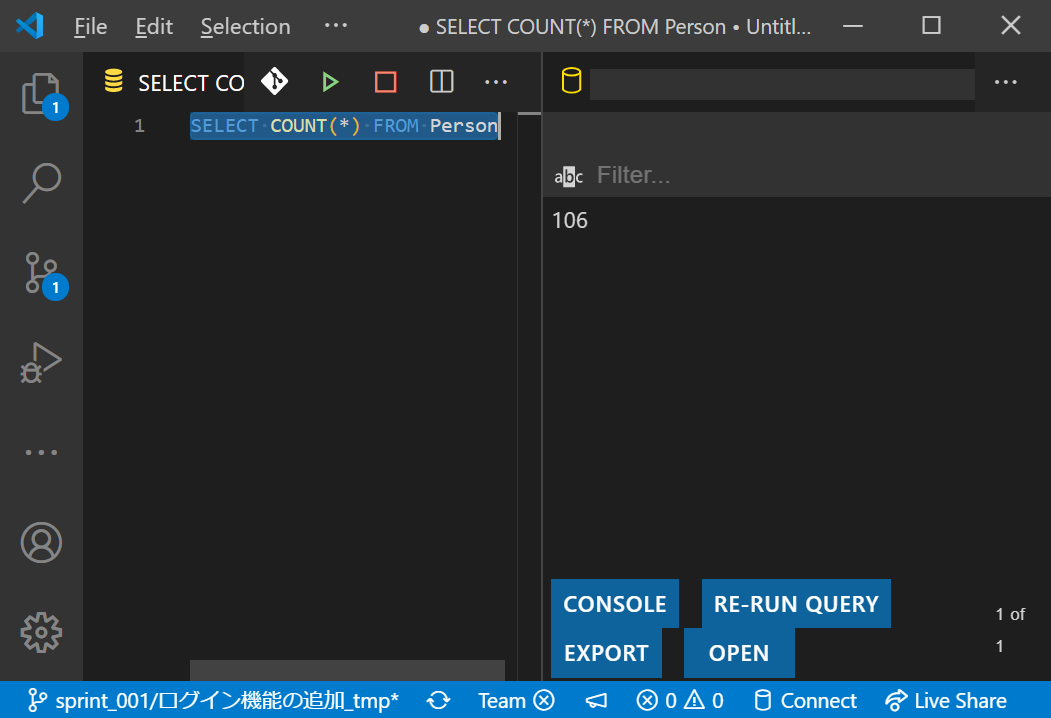Run the SQL query with the green play icon
The height and width of the screenshot is (718, 1051).
pos(330,82)
